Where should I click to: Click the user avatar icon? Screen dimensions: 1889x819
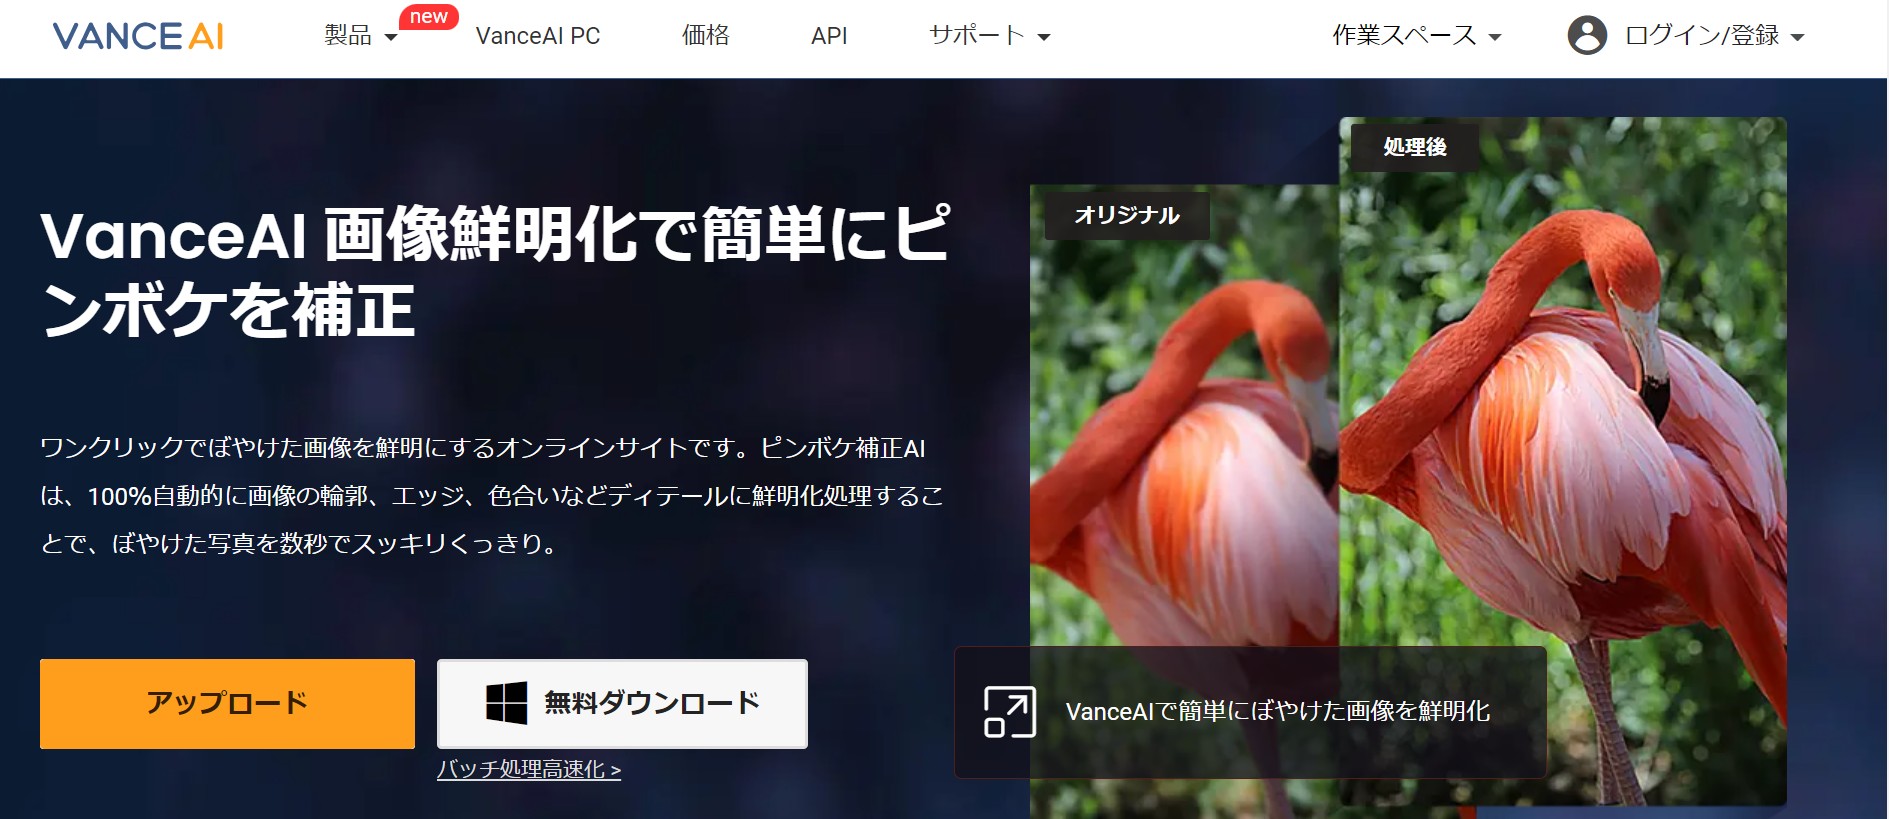tap(1586, 36)
